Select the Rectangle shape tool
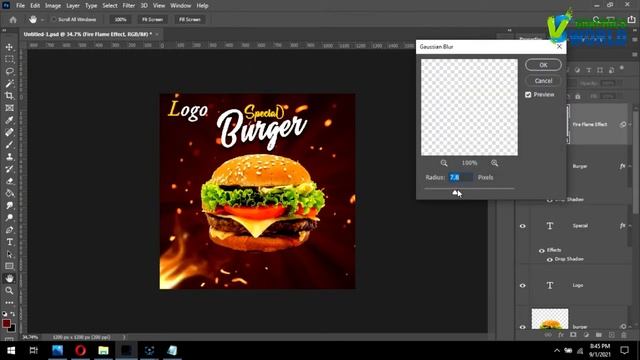 click(9, 266)
